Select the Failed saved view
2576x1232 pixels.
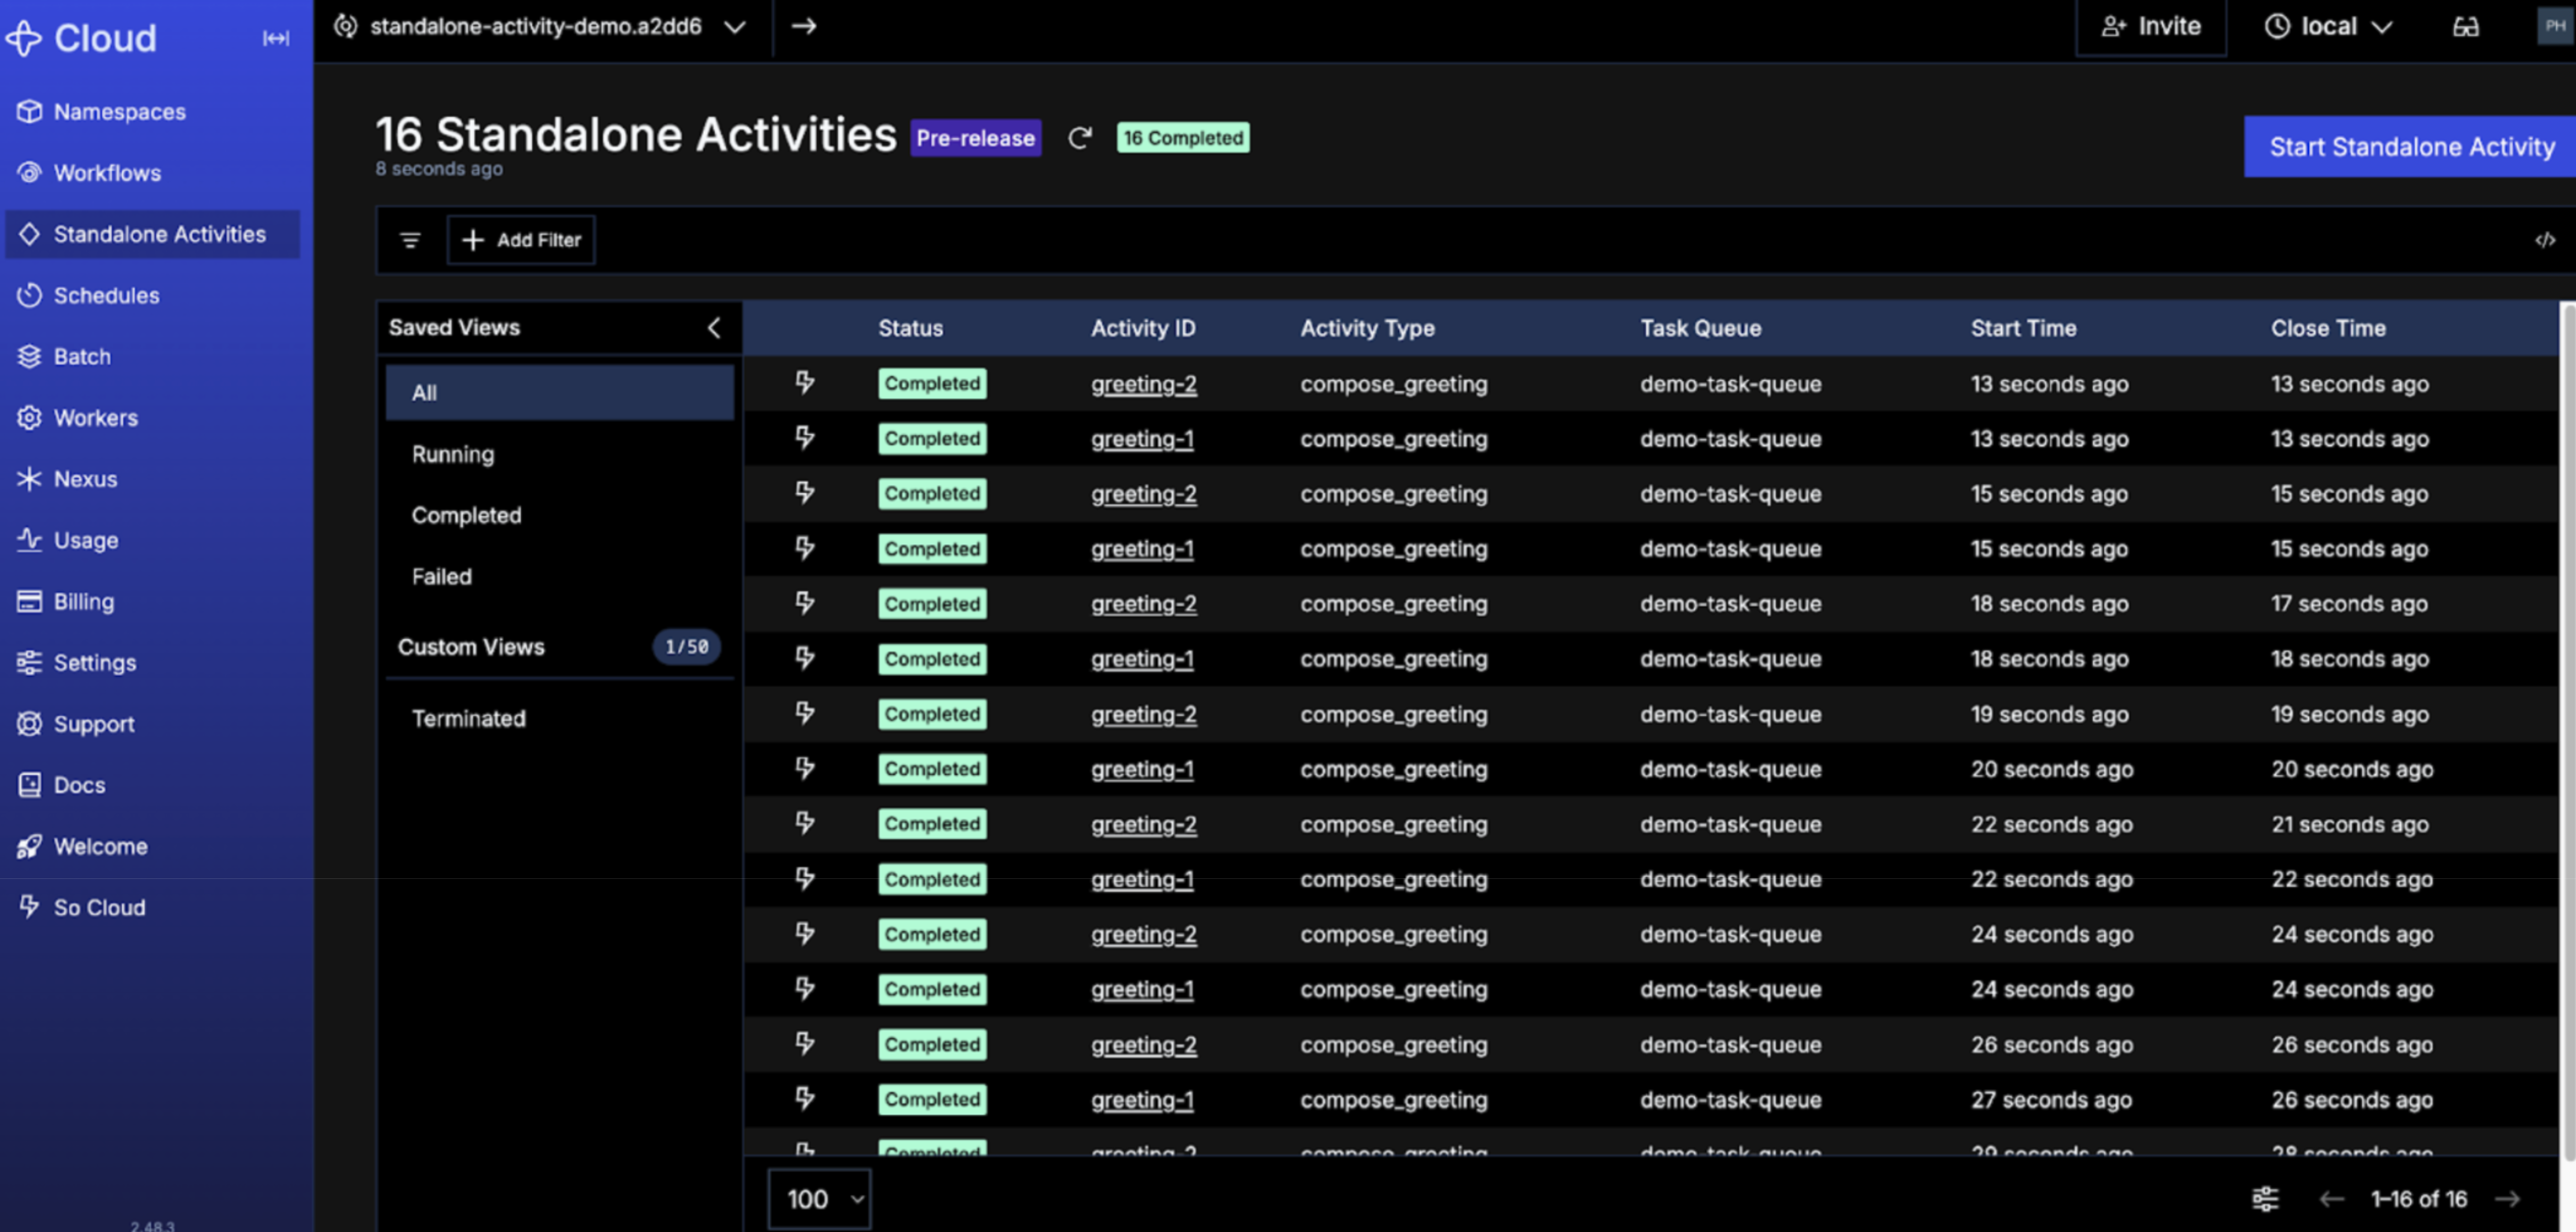pos(560,576)
